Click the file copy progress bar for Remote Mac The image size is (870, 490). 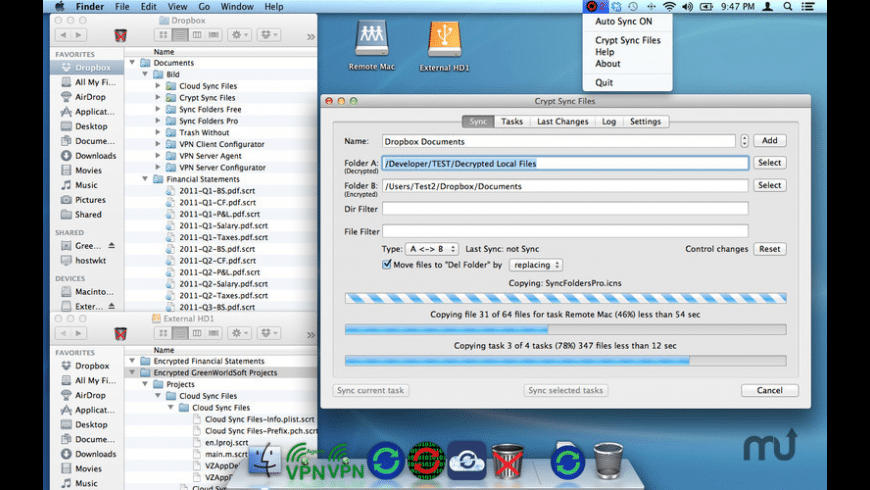565,330
